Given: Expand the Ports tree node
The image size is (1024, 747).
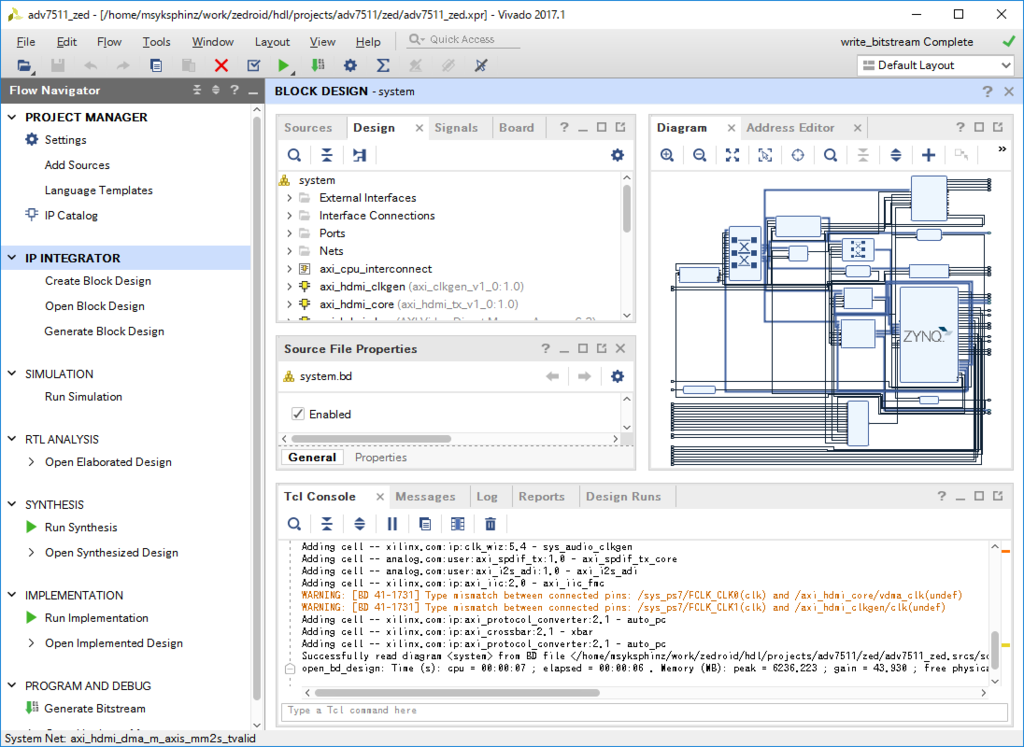Looking at the screenshot, I should (289, 233).
